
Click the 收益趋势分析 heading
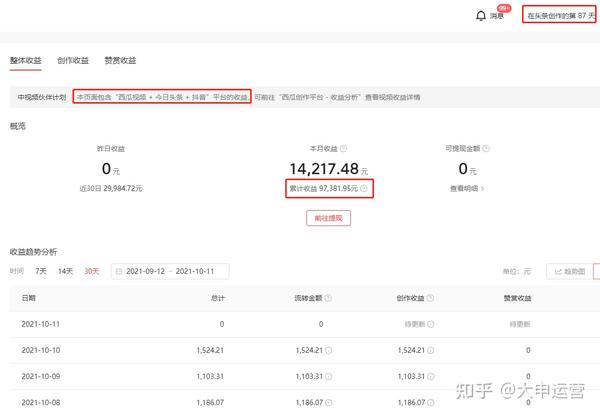tap(33, 252)
